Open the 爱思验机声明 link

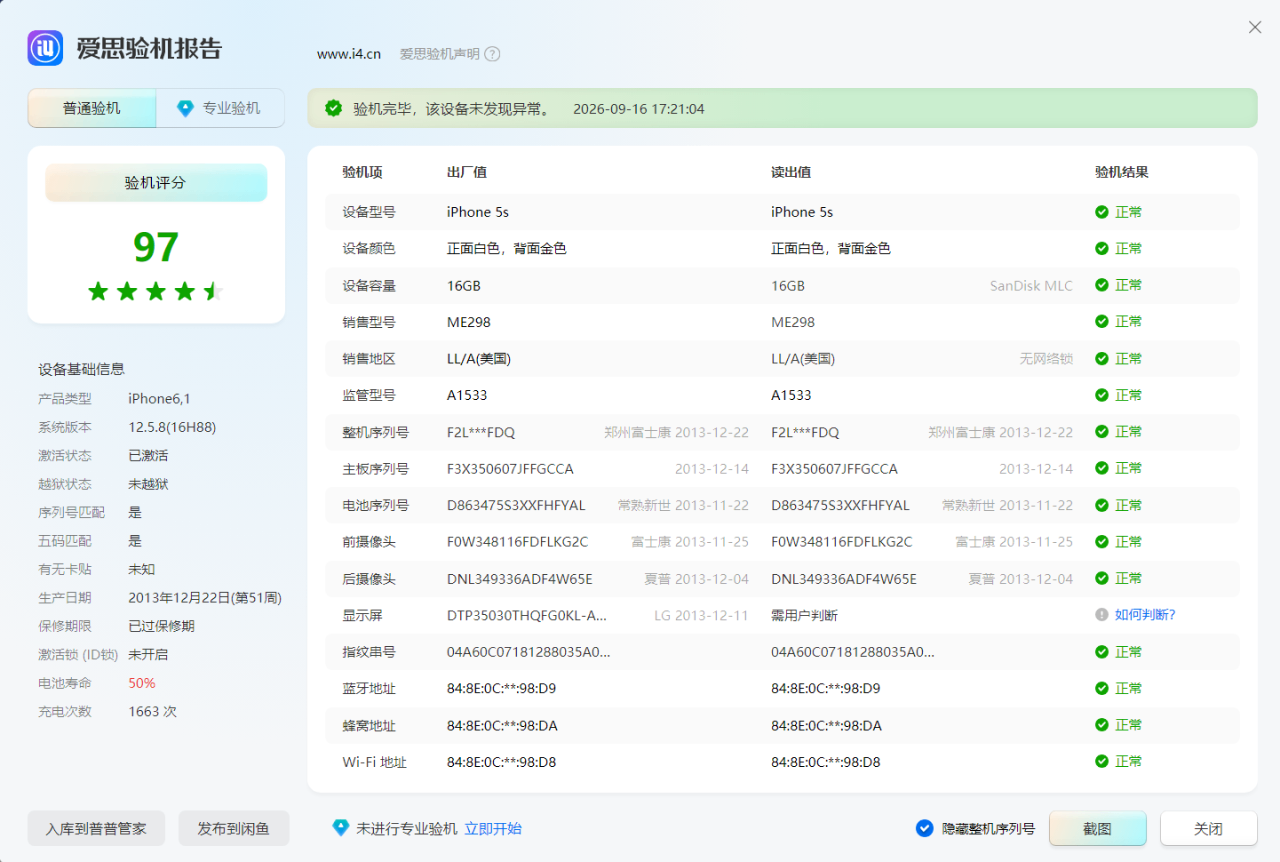[440, 54]
